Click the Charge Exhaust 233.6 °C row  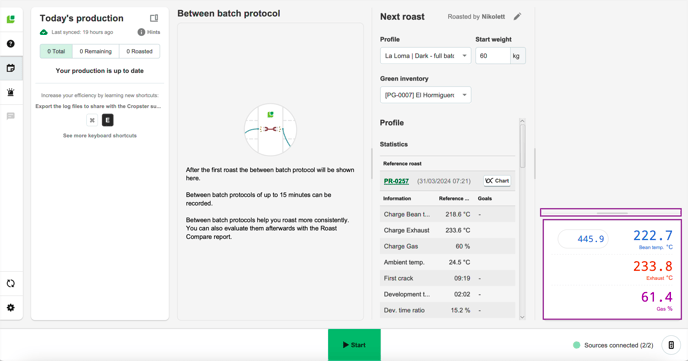448,230
